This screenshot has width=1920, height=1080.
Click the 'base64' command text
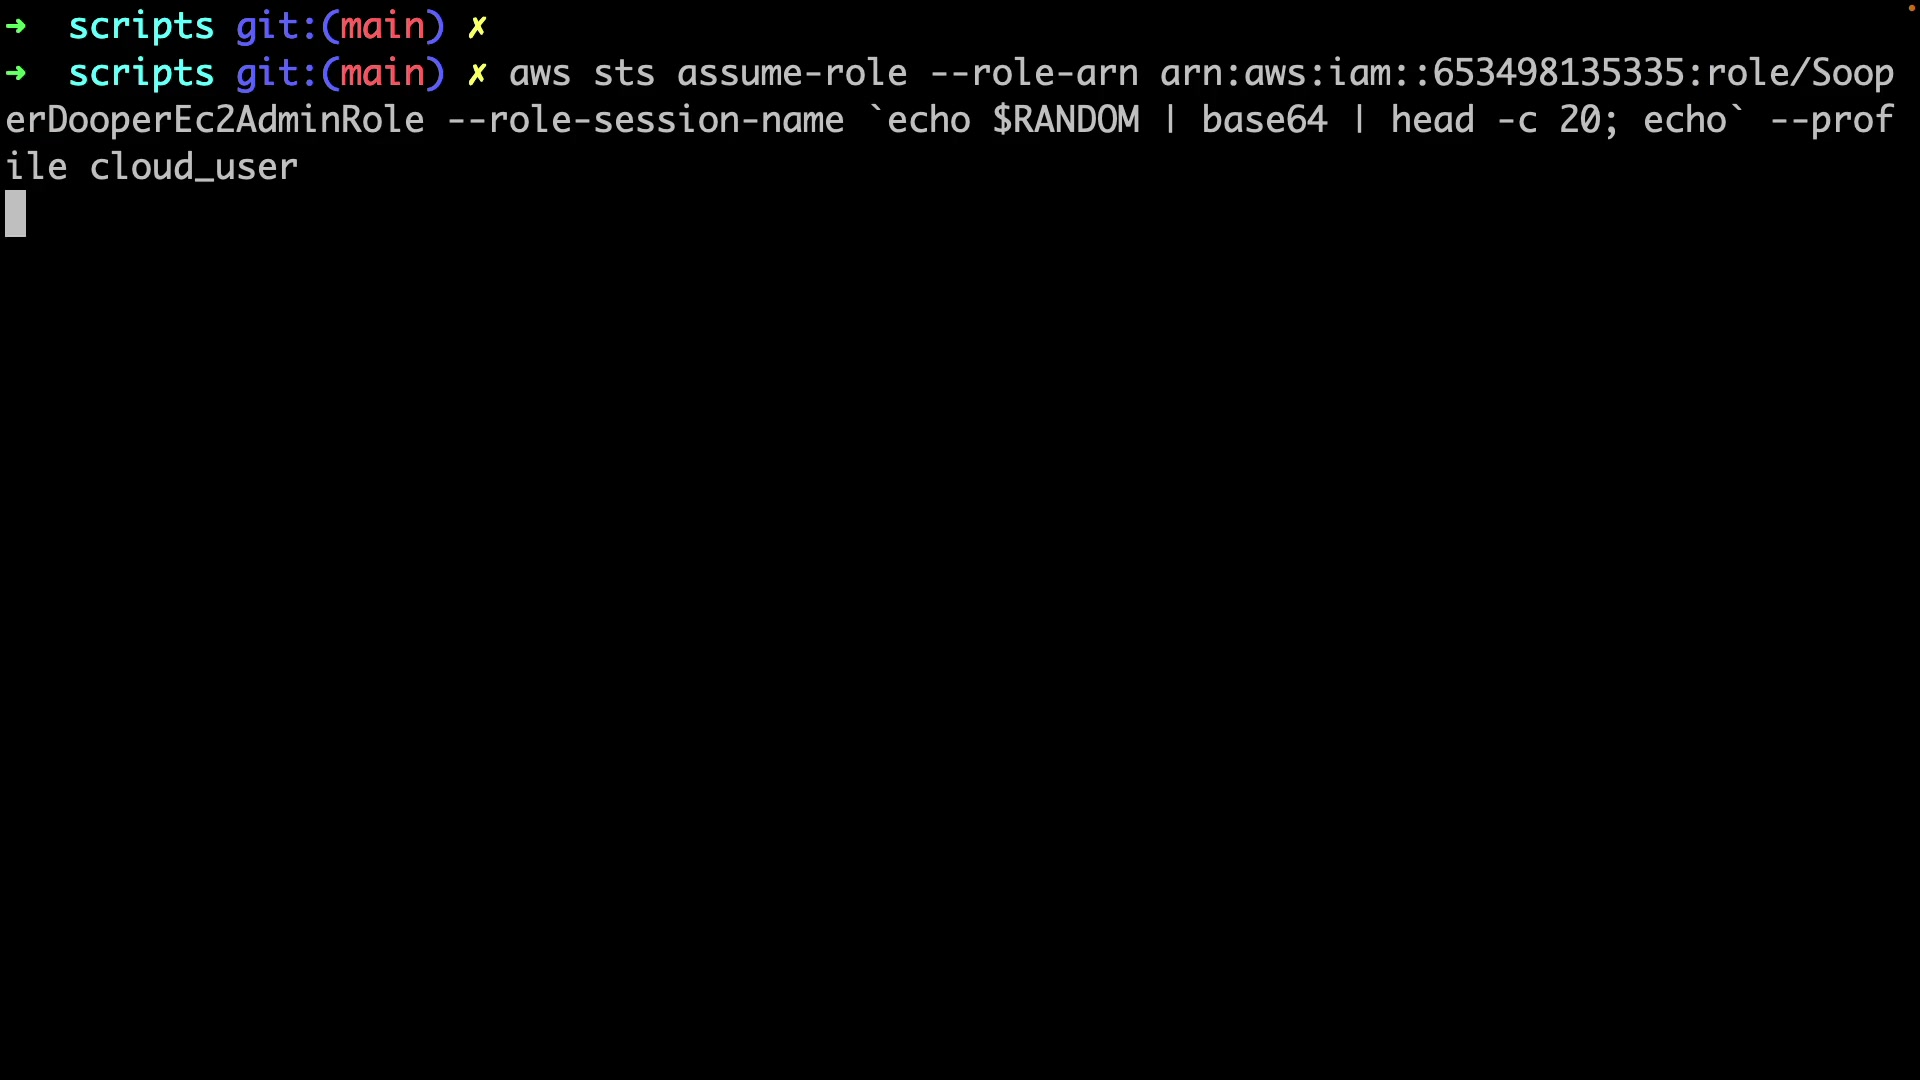(x=1264, y=120)
